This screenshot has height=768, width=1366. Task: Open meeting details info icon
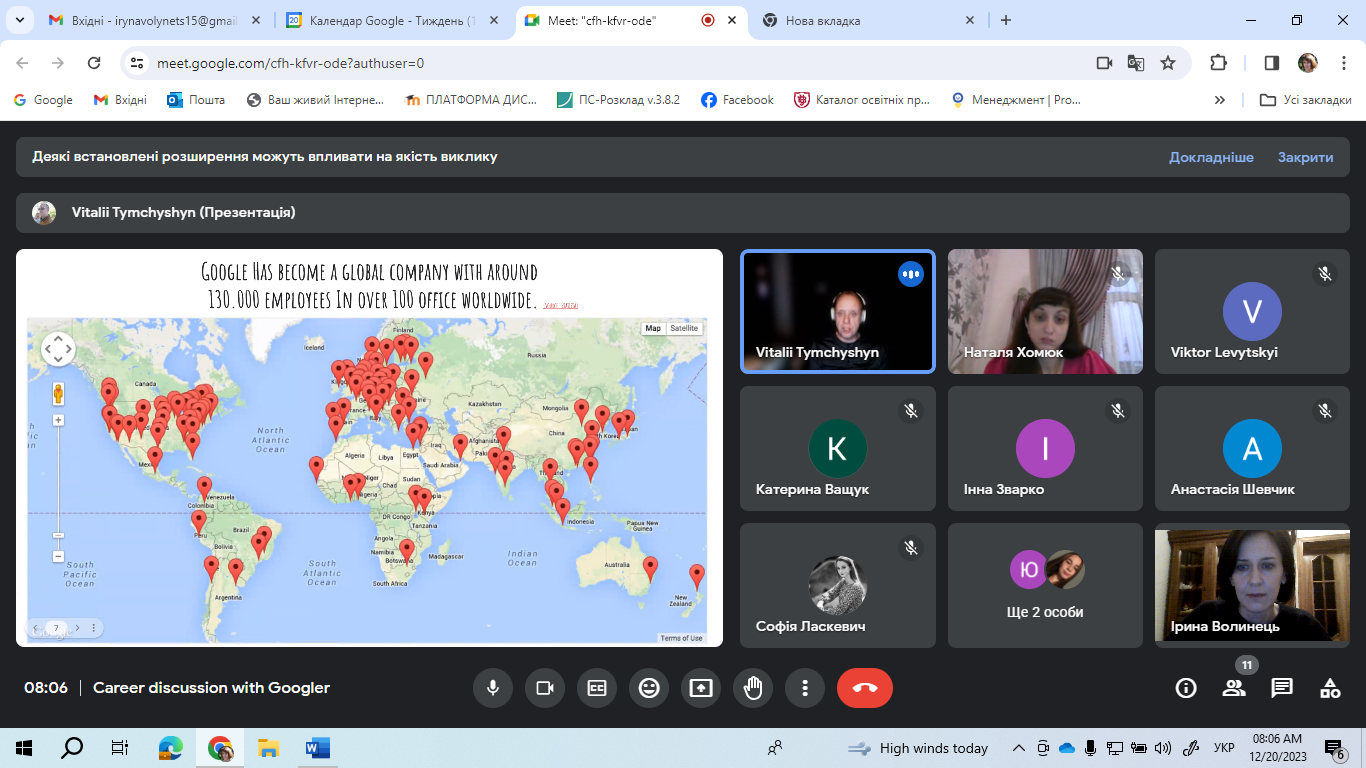point(1186,688)
